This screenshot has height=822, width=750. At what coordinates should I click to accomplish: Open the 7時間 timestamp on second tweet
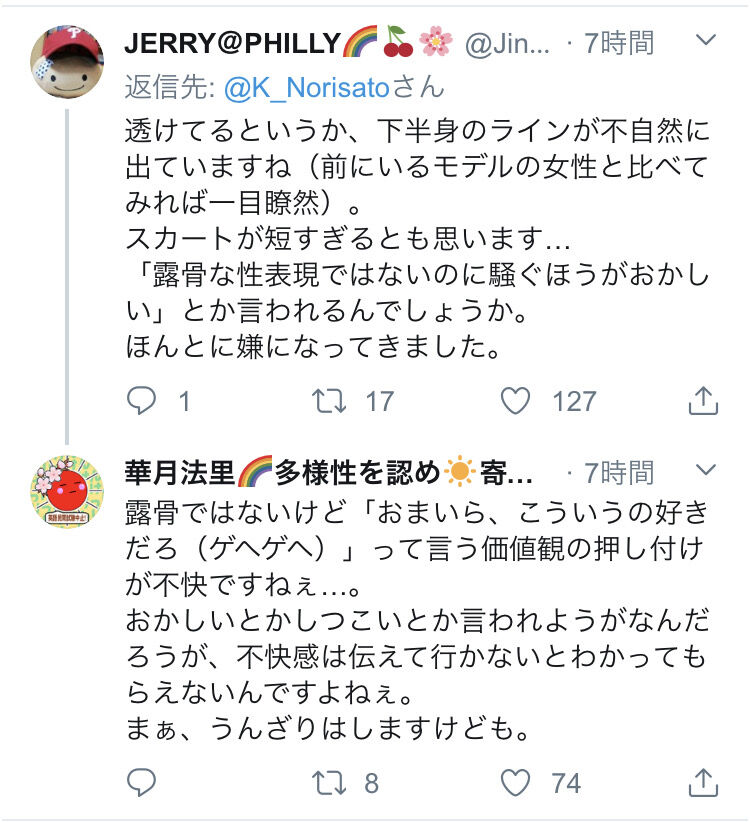(x=618, y=472)
